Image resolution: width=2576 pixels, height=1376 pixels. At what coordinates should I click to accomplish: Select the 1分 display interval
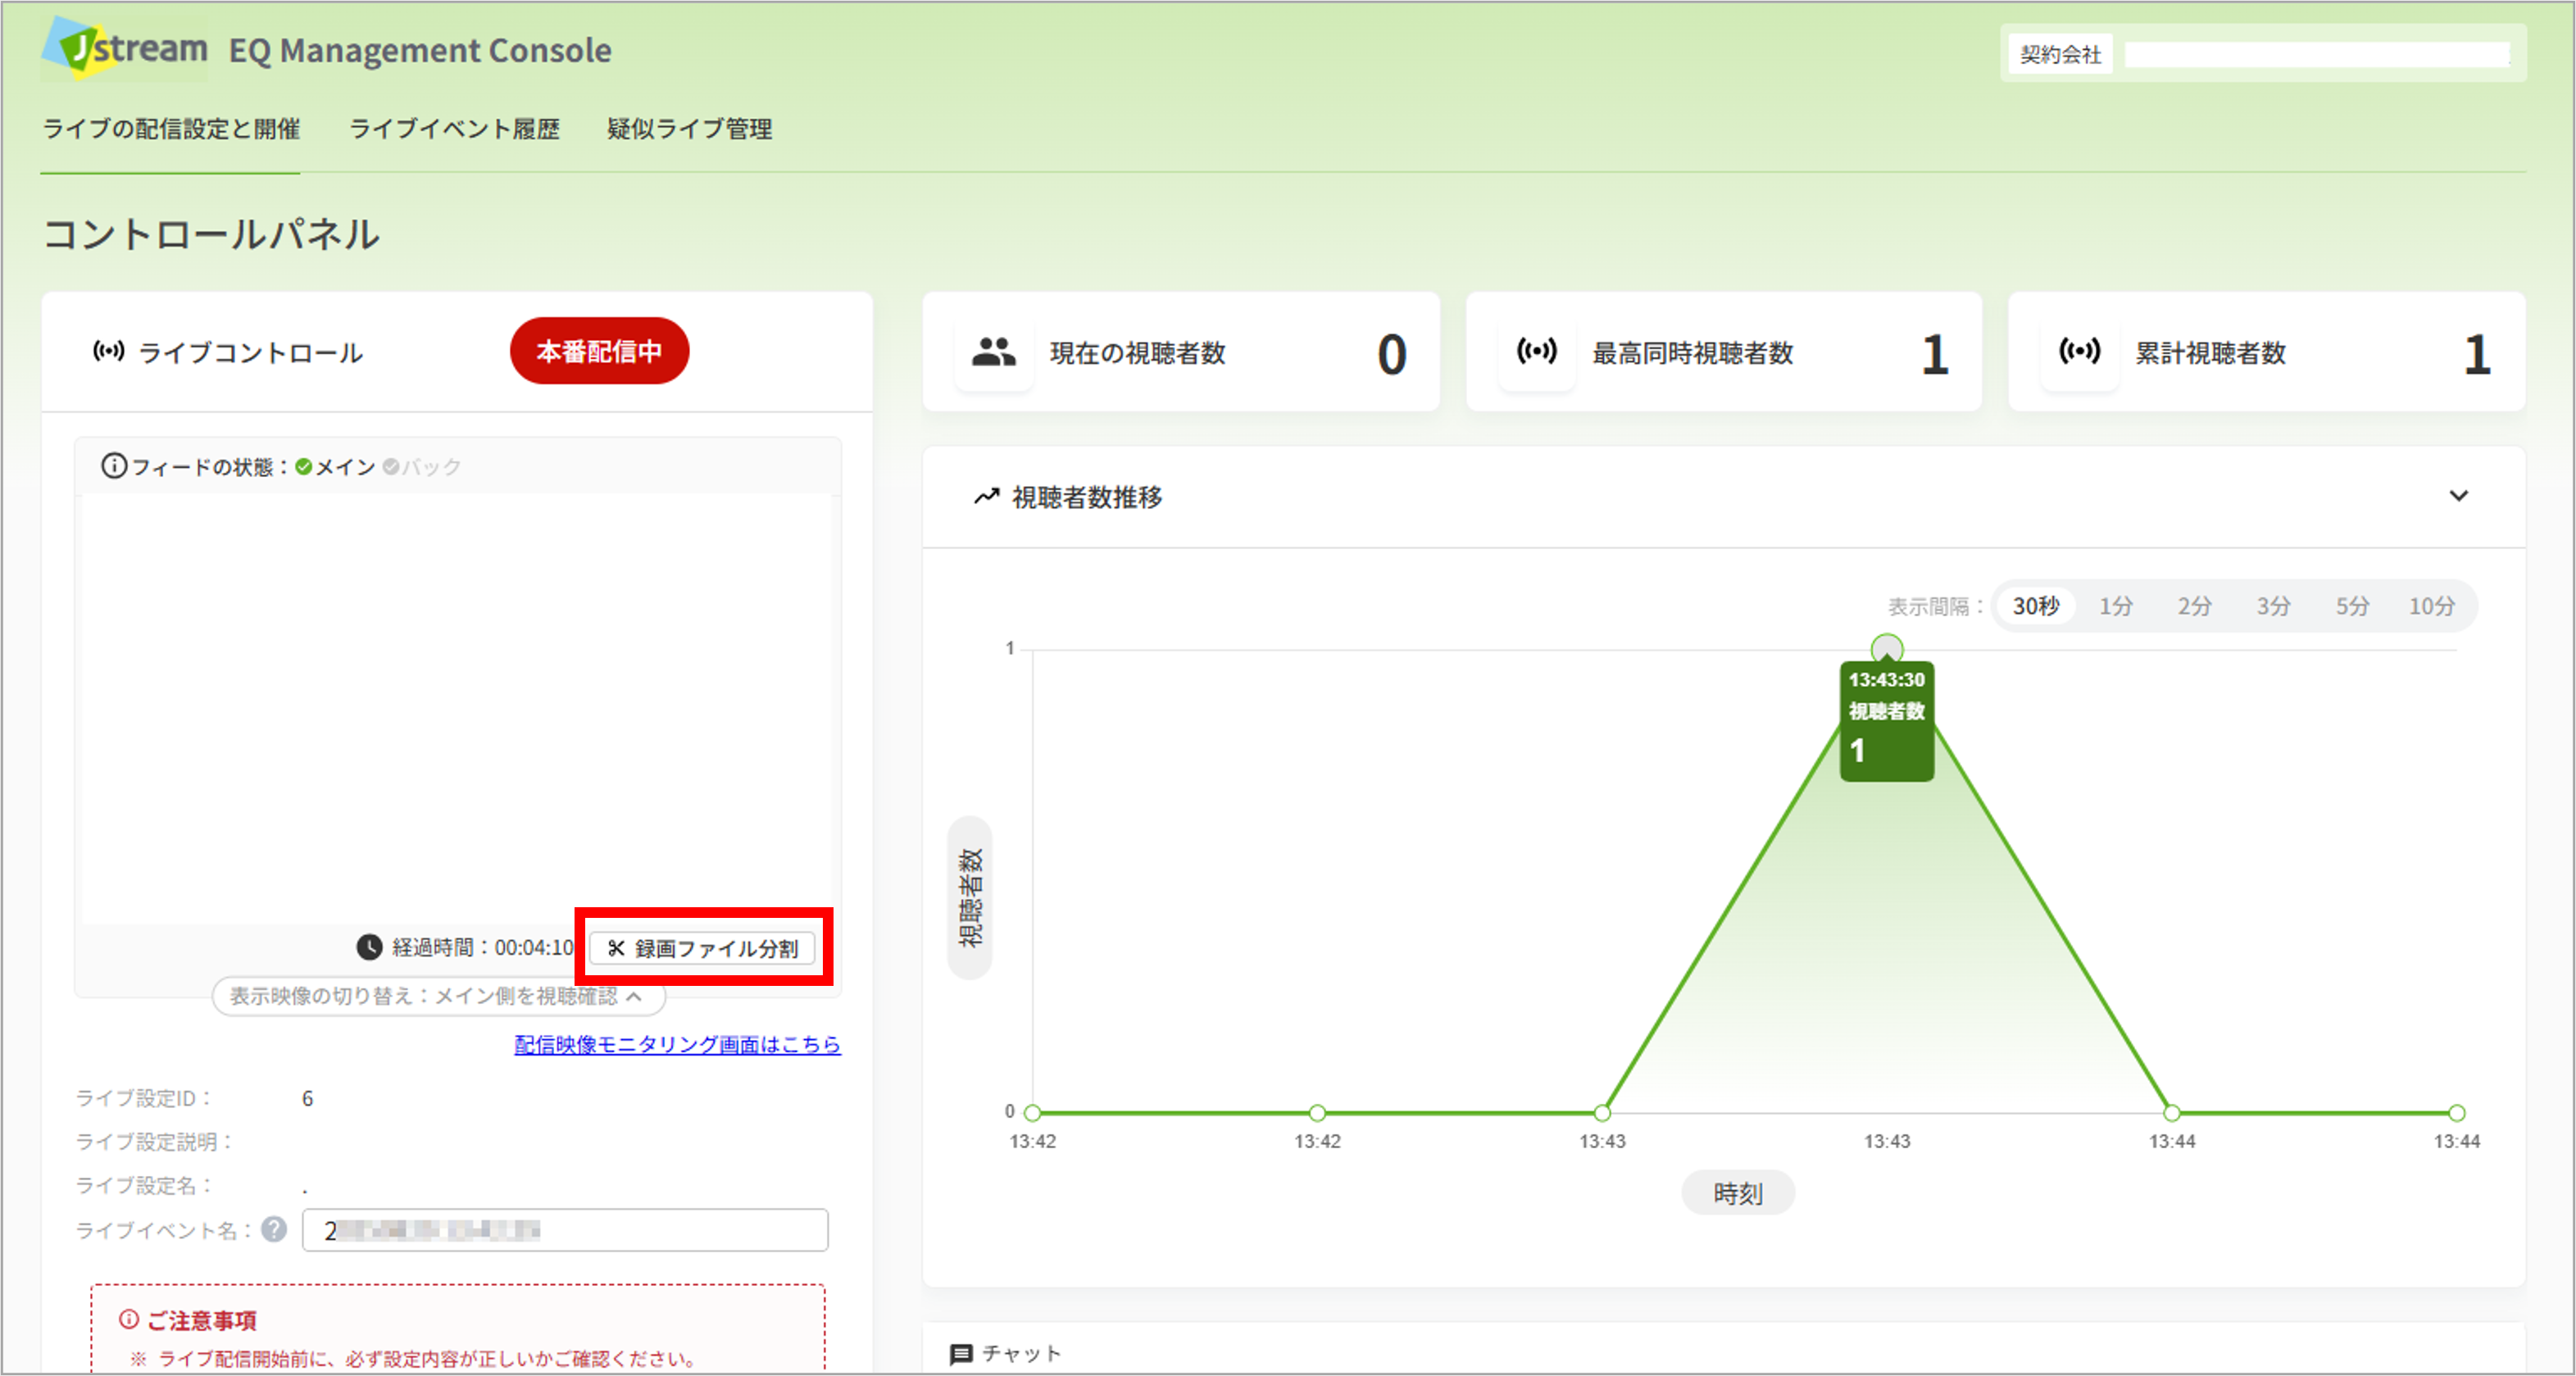pyautogui.click(x=2115, y=606)
